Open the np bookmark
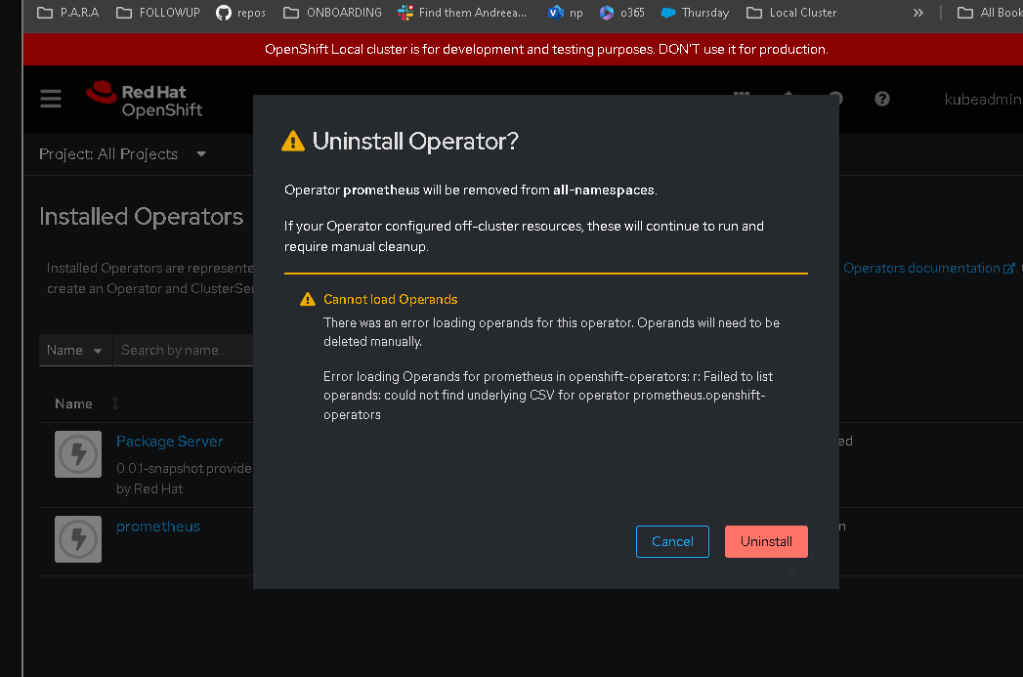 coord(566,12)
